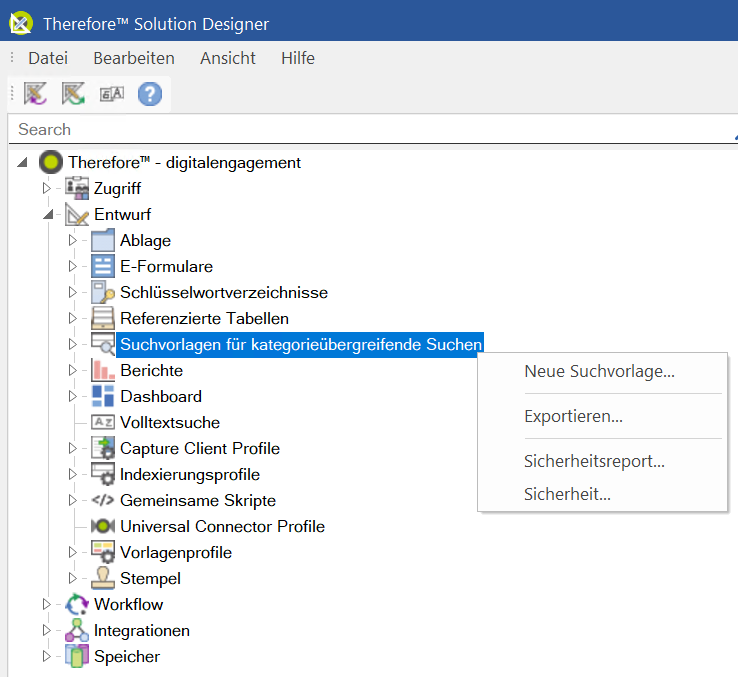Click the first designer toolbar icon with the purple arrow
The width and height of the screenshot is (738, 677).
coord(36,94)
